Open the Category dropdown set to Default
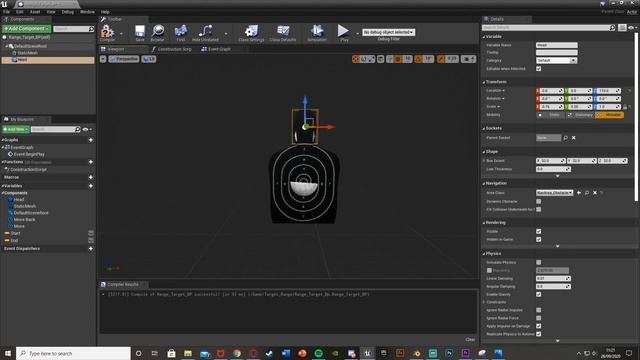640x360 pixels. [556, 60]
